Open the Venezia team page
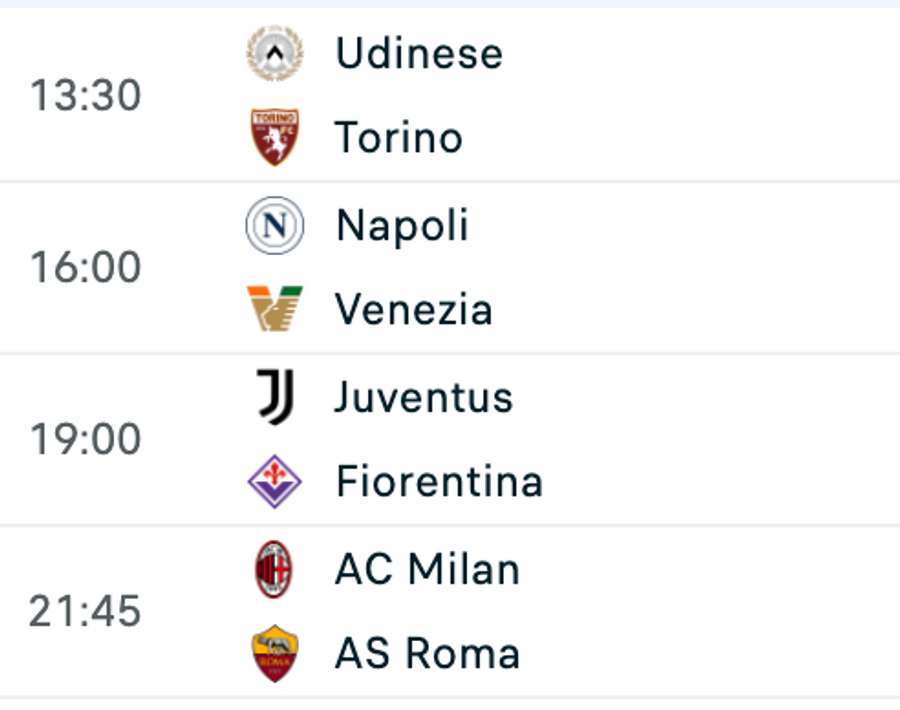Image resolution: width=900 pixels, height=710 pixels. pos(413,309)
